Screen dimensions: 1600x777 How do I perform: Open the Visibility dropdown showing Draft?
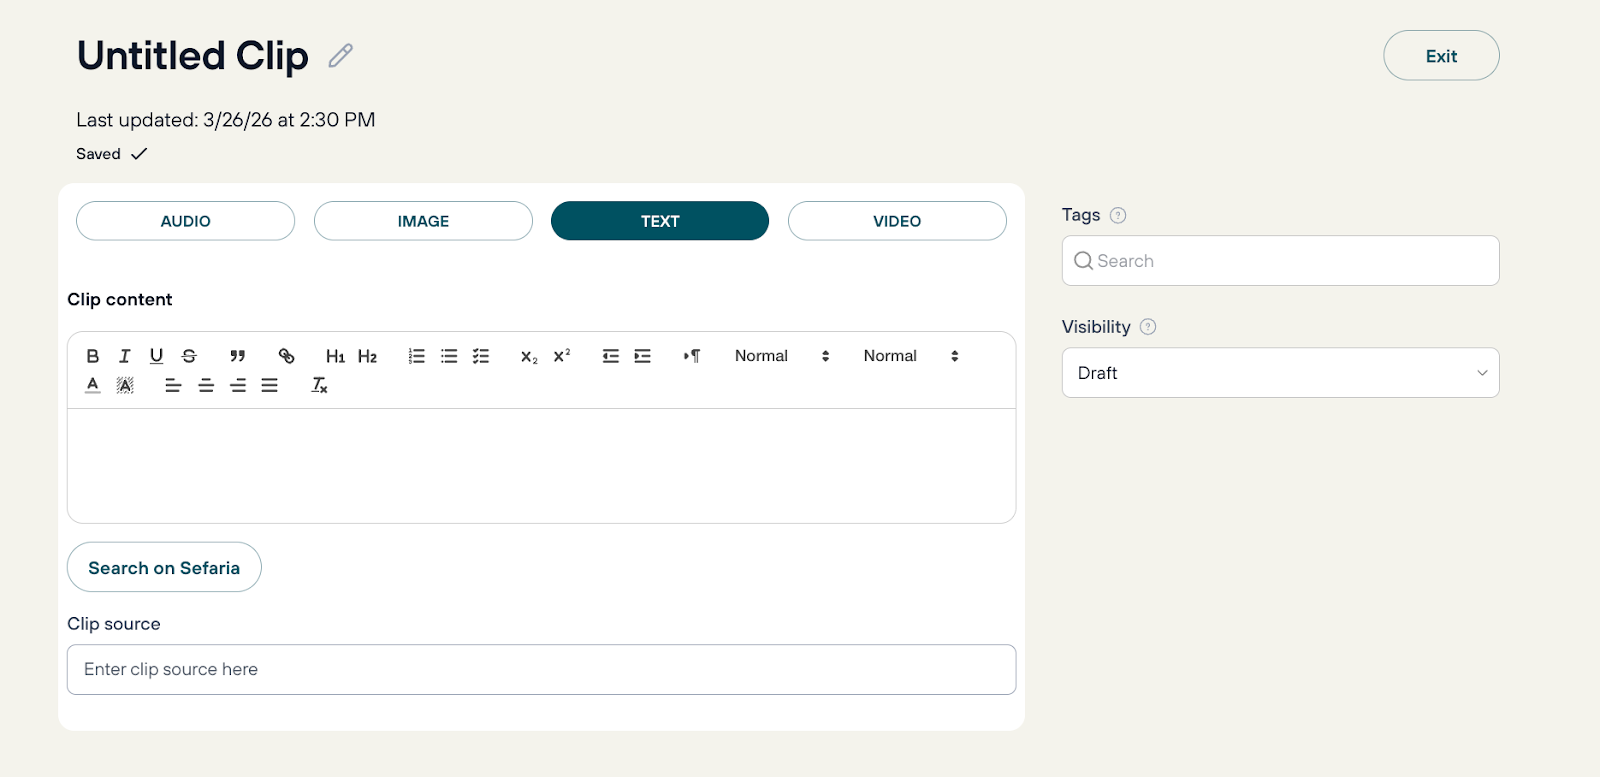(x=1280, y=373)
